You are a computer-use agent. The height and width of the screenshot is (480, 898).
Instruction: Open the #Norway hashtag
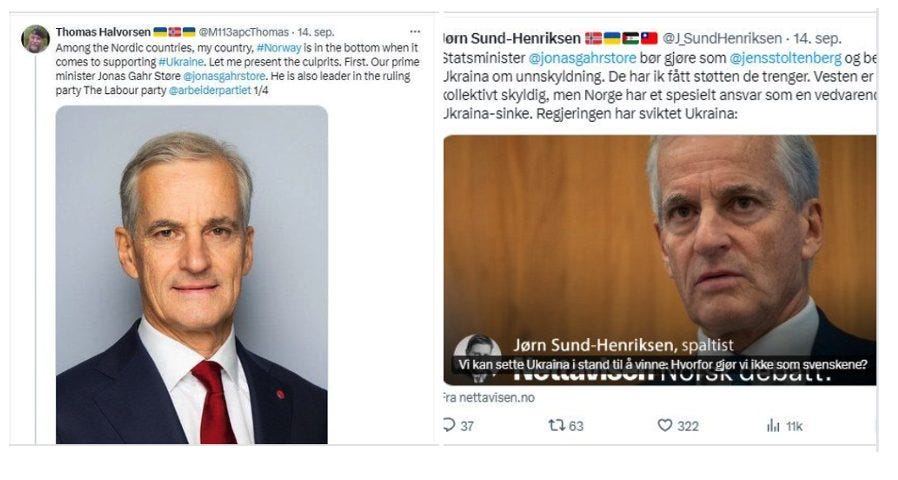point(279,48)
